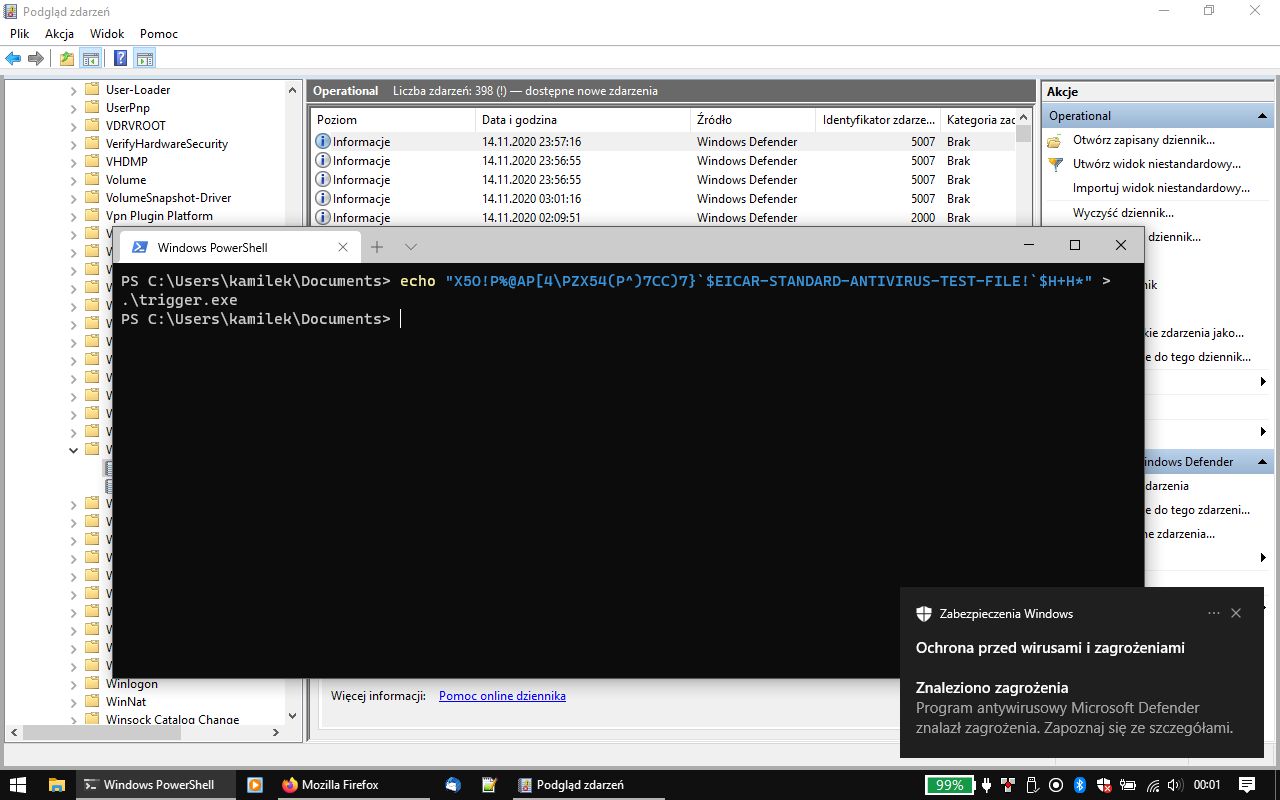Collapse the Operational section in Actions pane
Image resolution: width=1280 pixels, height=800 pixels.
pos(1263,116)
